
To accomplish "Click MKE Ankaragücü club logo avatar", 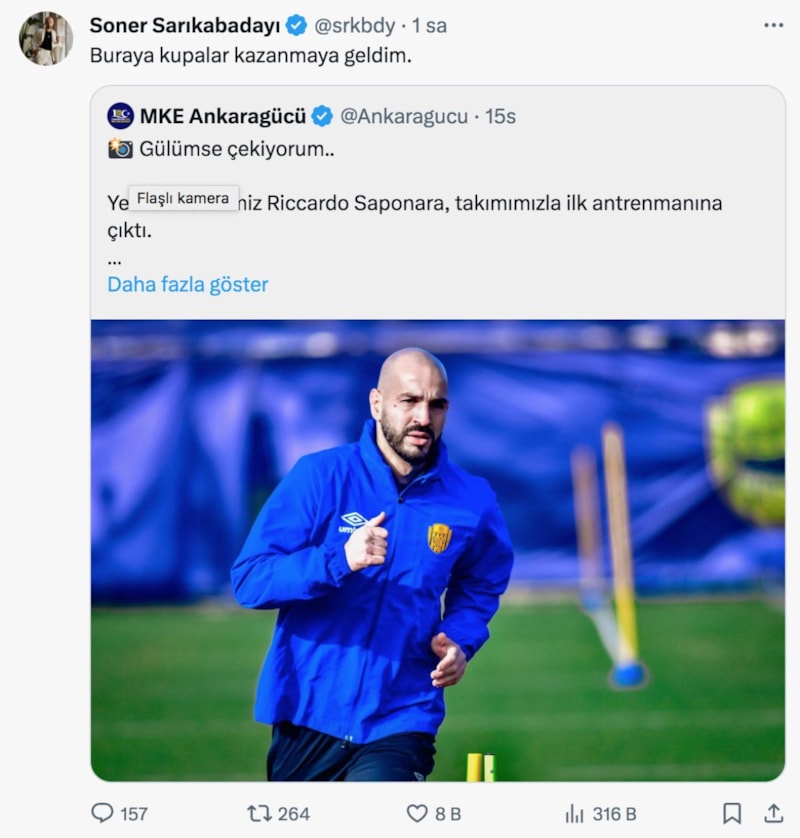I will coord(120,116).
